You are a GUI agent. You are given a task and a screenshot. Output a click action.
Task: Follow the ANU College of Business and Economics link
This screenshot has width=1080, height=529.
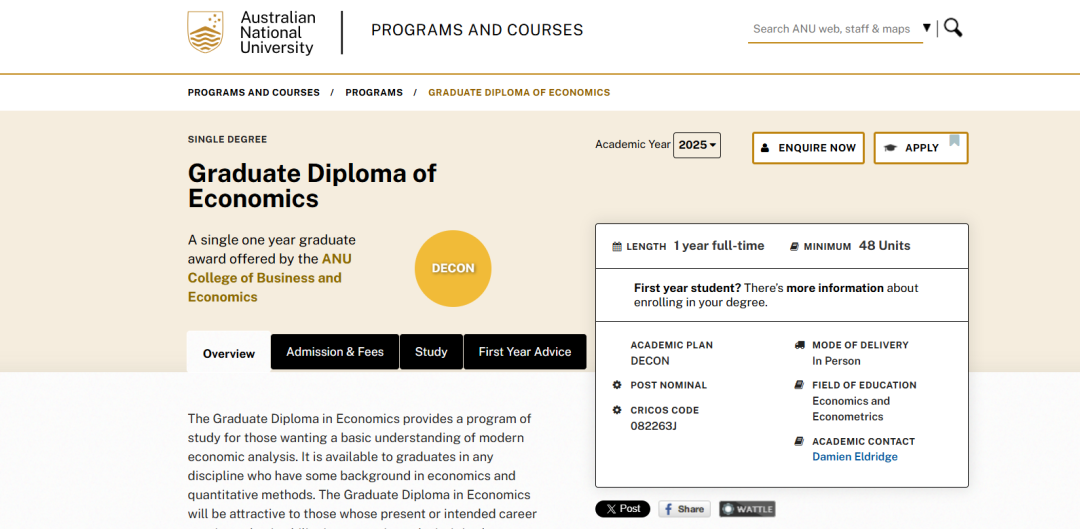pos(265,278)
